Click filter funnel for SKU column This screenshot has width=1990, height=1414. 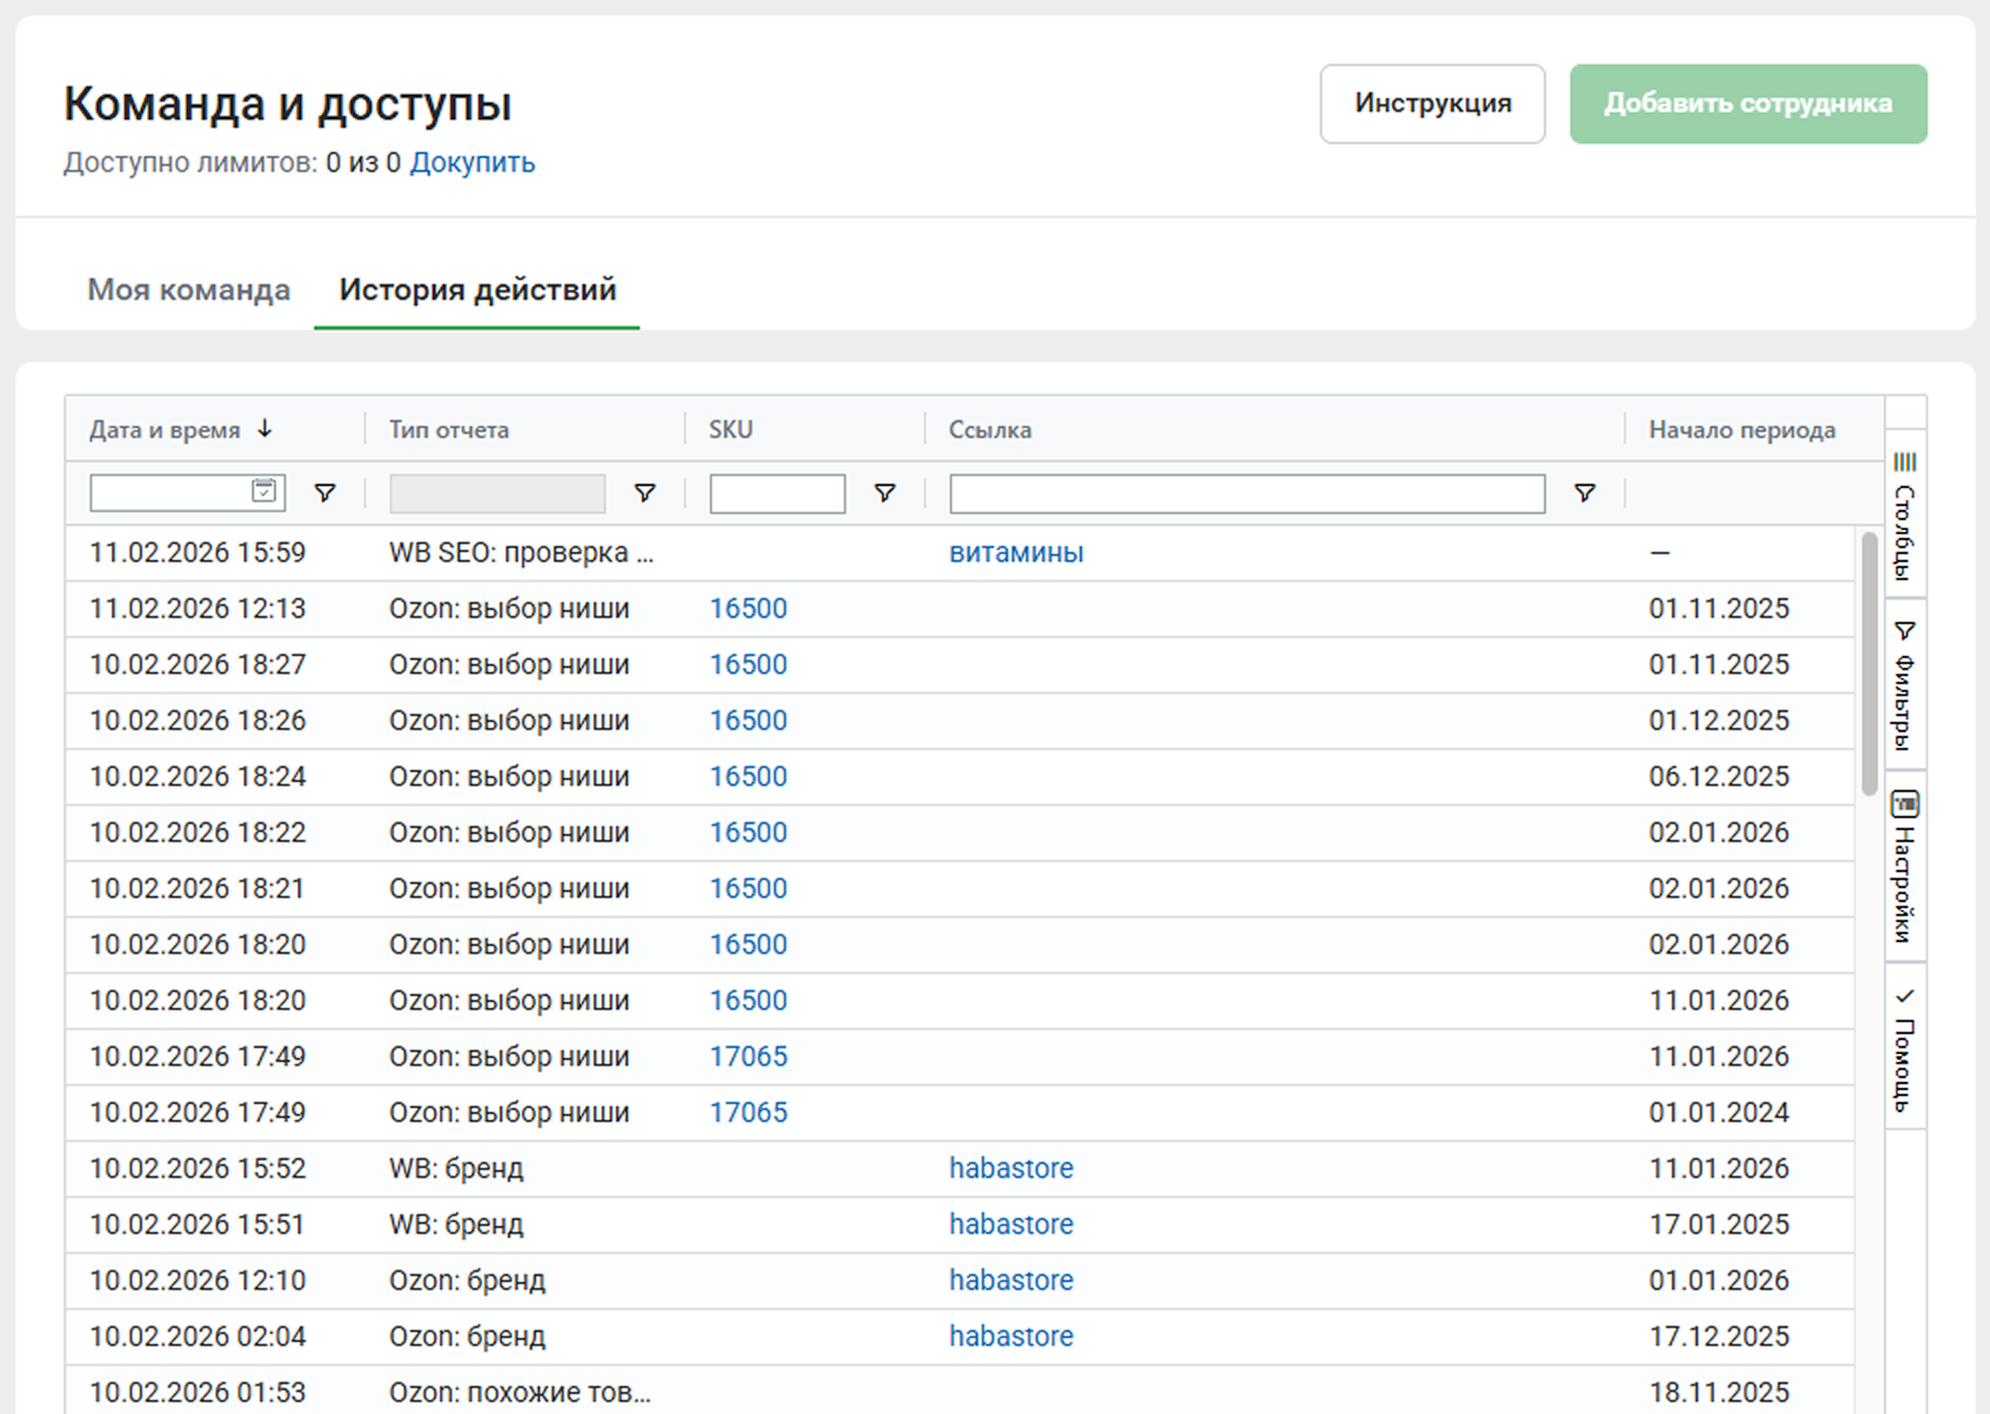(885, 493)
